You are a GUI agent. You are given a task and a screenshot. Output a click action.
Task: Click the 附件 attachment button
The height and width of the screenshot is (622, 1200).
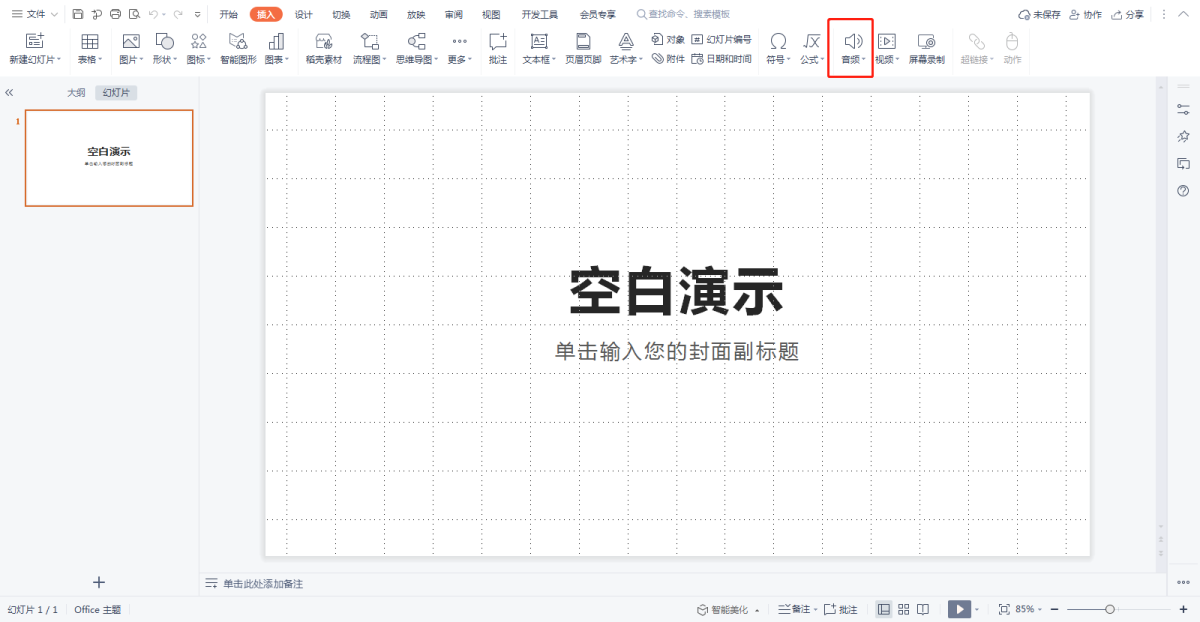click(x=668, y=59)
